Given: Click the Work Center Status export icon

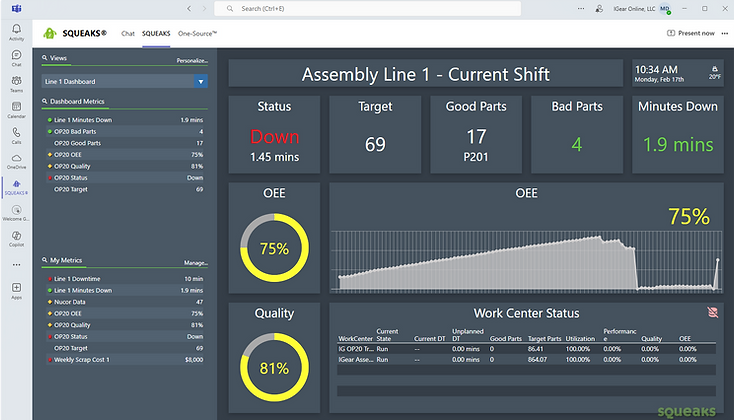Looking at the screenshot, I should (x=711, y=313).
